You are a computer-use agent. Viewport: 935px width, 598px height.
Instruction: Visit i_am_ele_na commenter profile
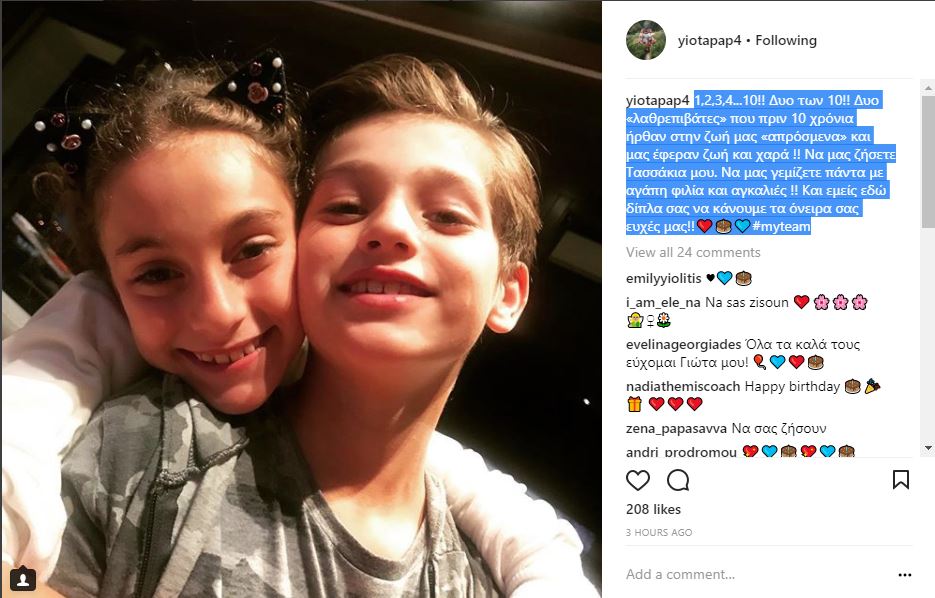click(663, 302)
